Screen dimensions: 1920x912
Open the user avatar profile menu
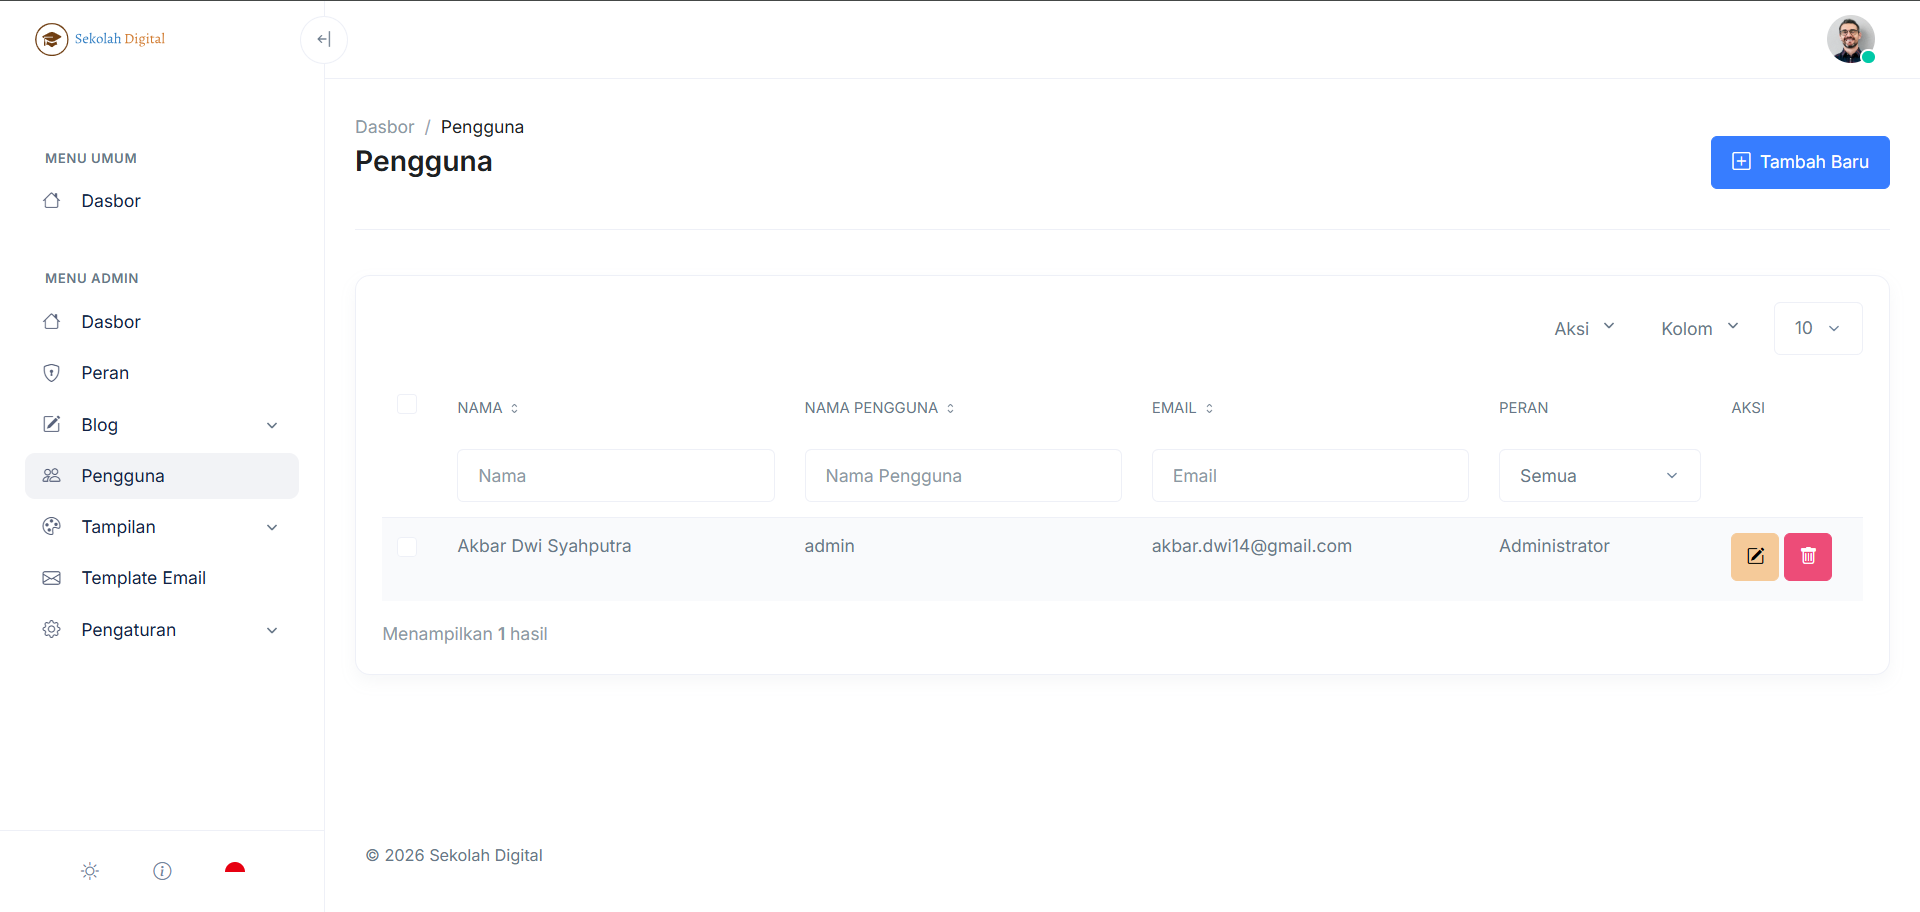[x=1849, y=40]
